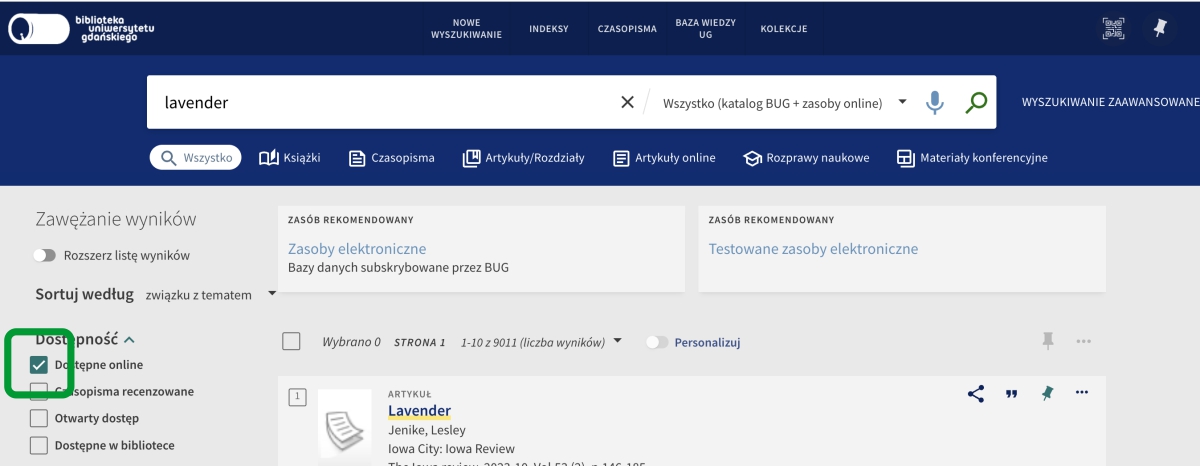Click the green search magnifier icon
Screen dimensions: 1200x466
click(975, 102)
